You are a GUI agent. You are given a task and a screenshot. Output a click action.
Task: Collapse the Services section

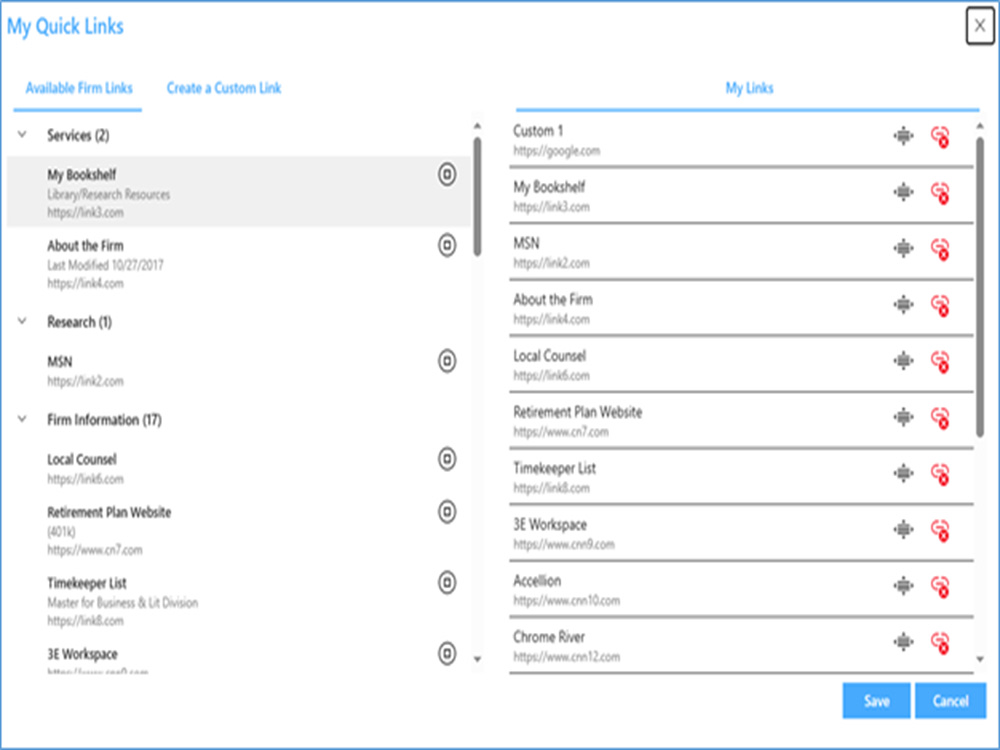point(22,135)
